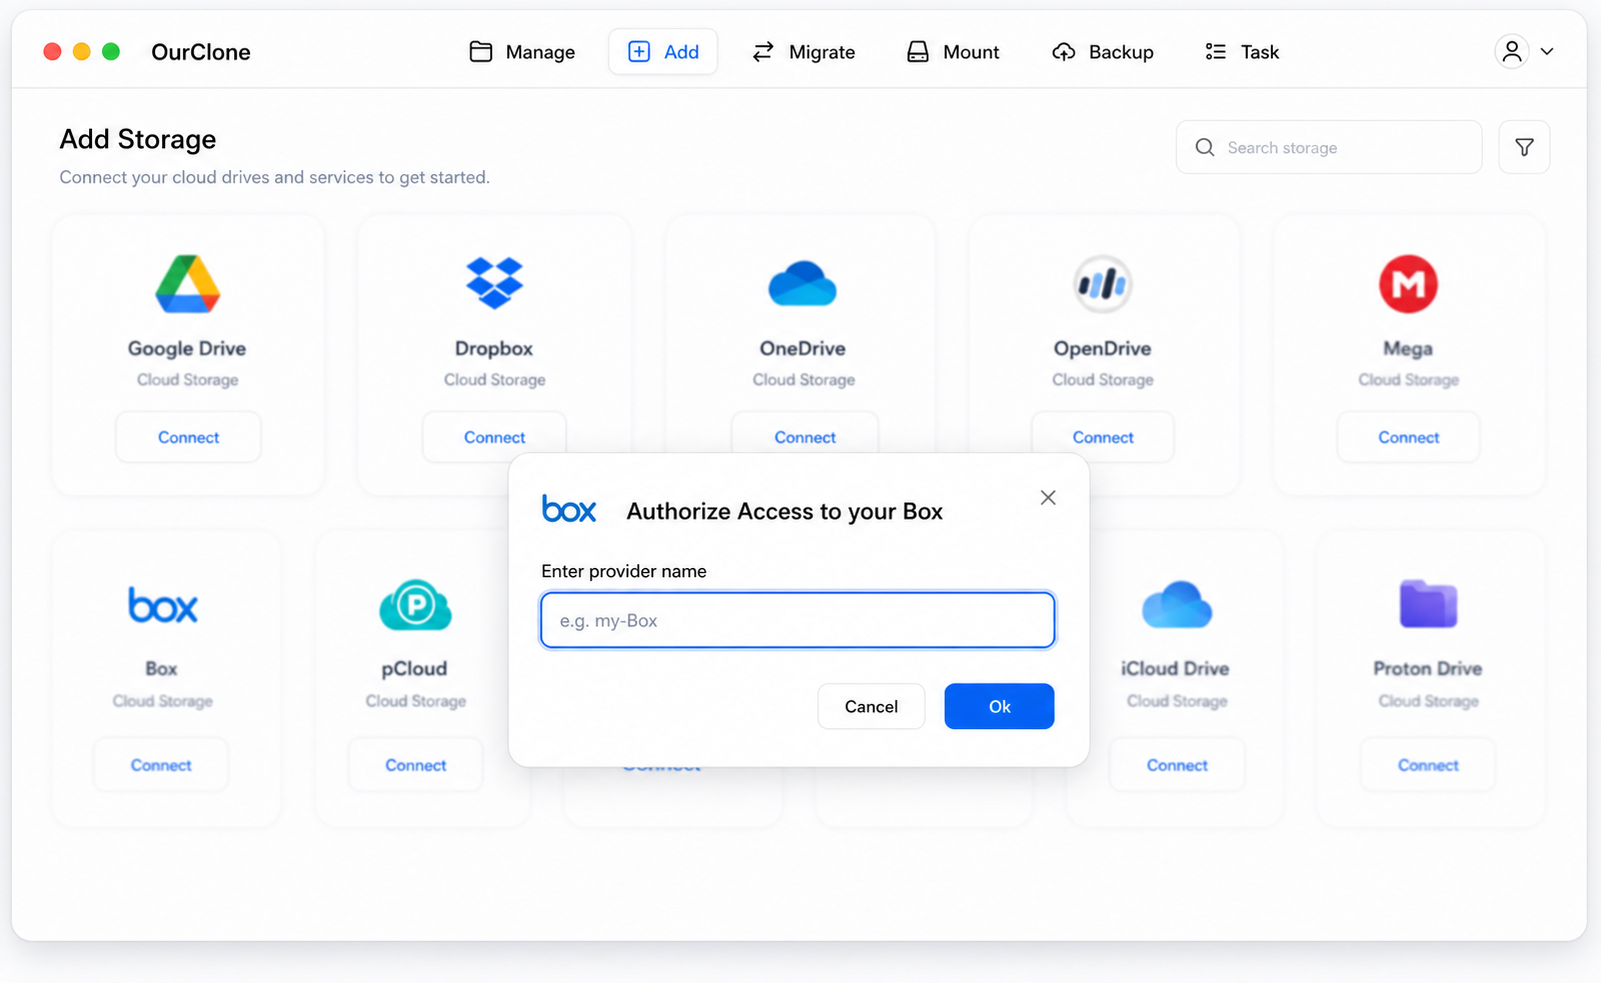This screenshot has height=983, width=1601.
Task: Click the search magnifier icon
Action: pos(1205,148)
